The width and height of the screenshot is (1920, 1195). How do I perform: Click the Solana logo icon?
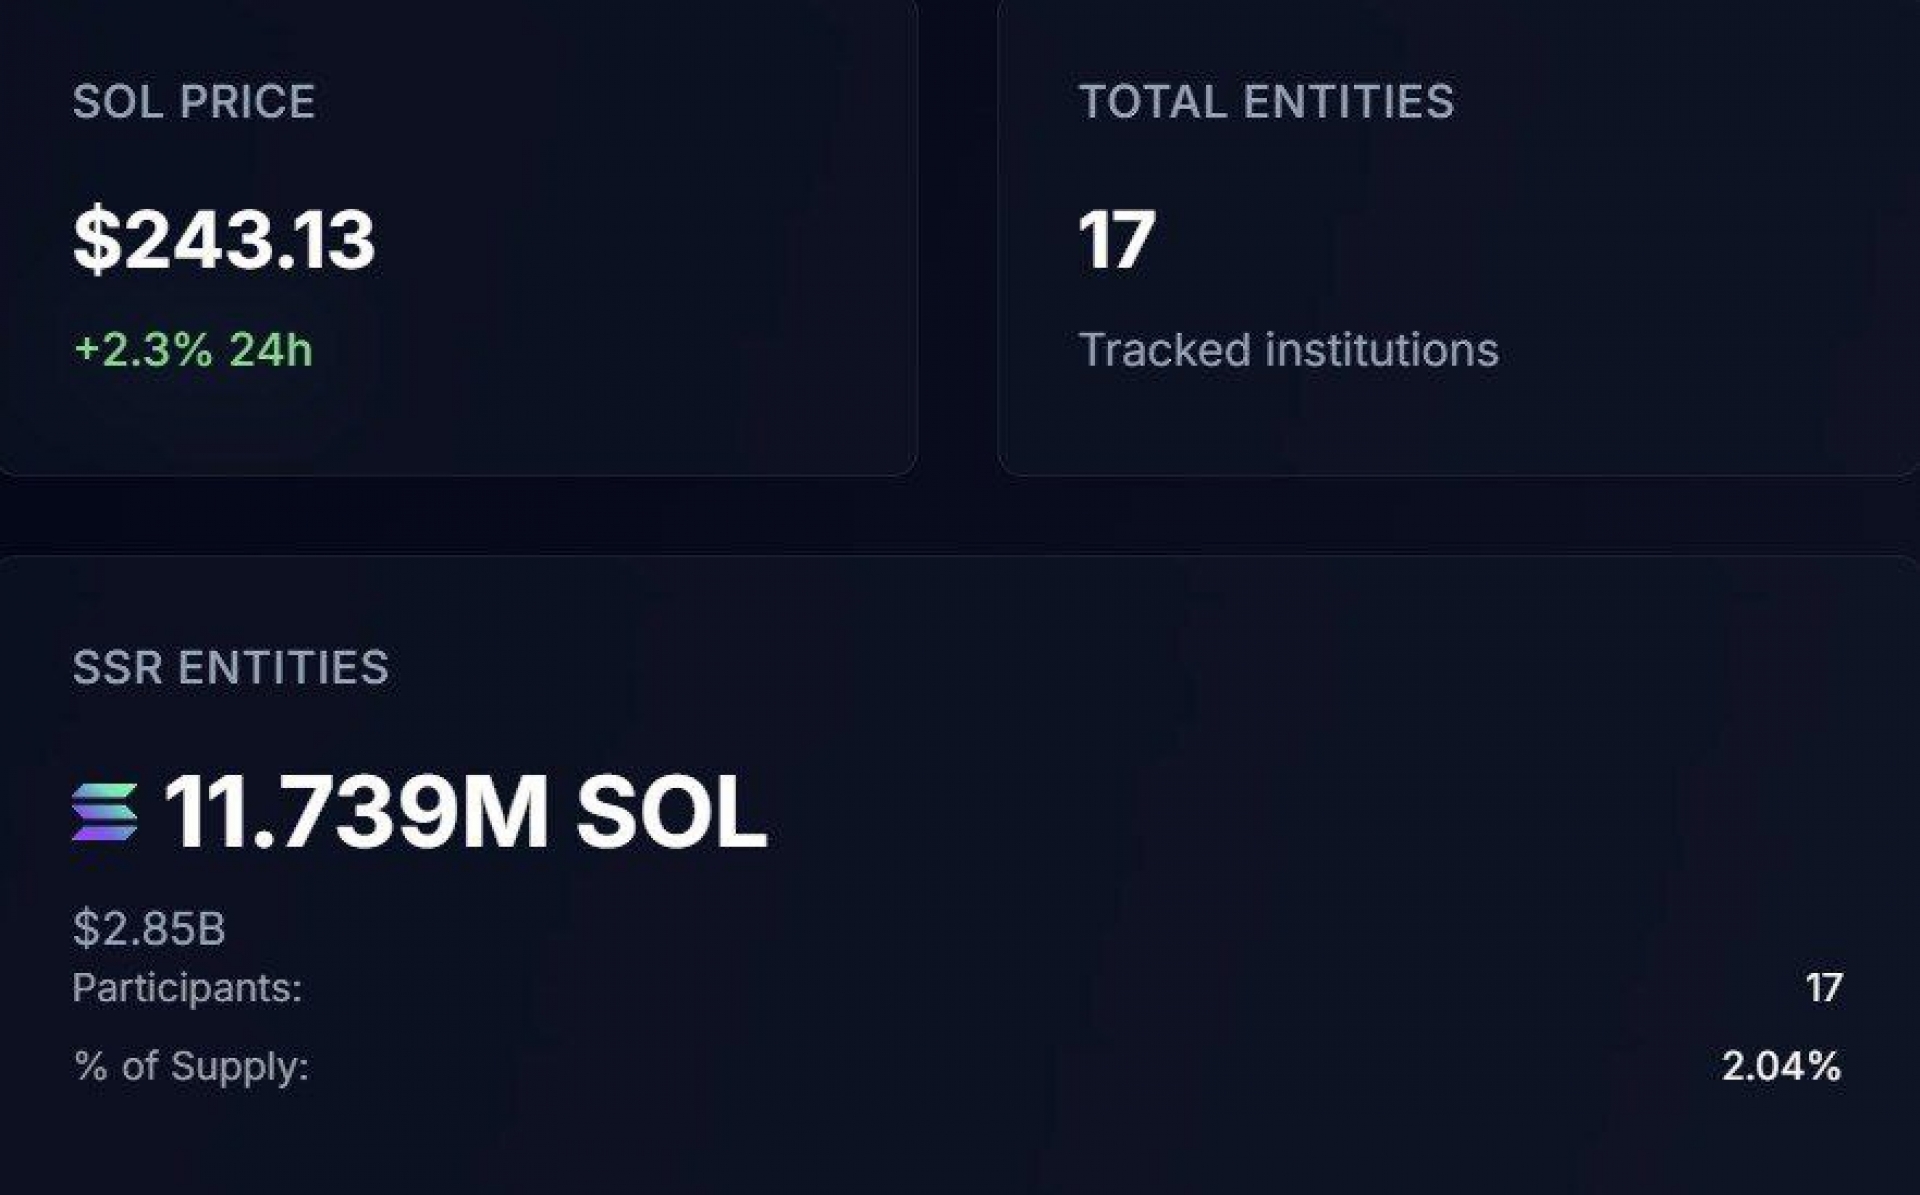pos(104,812)
